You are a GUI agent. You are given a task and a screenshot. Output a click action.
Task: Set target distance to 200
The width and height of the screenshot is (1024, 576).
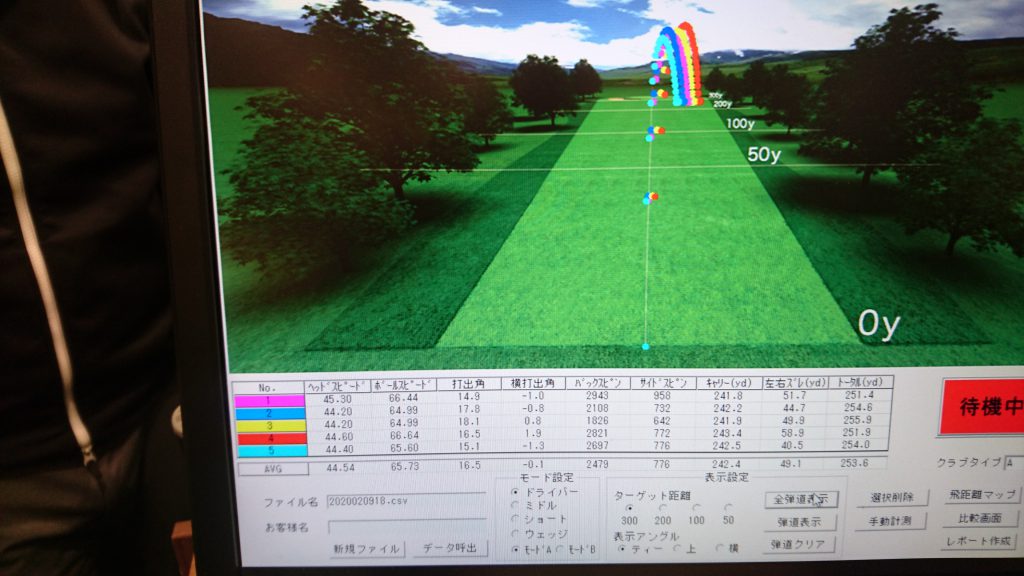pyautogui.click(x=663, y=507)
